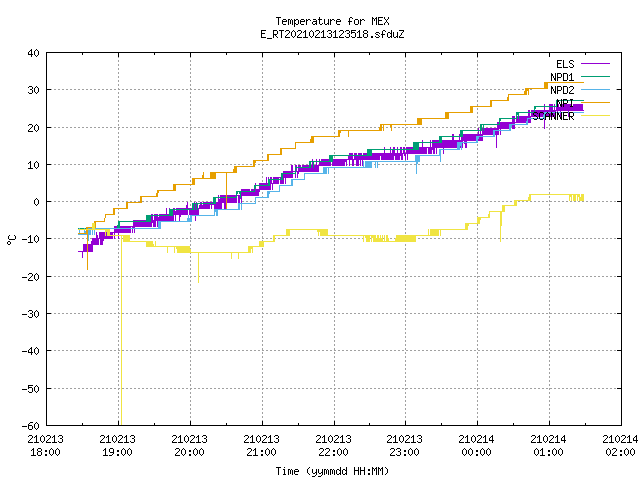
Task: Click the 'Time (yymmdd HH:MM)' axis title
Action: 332,471
